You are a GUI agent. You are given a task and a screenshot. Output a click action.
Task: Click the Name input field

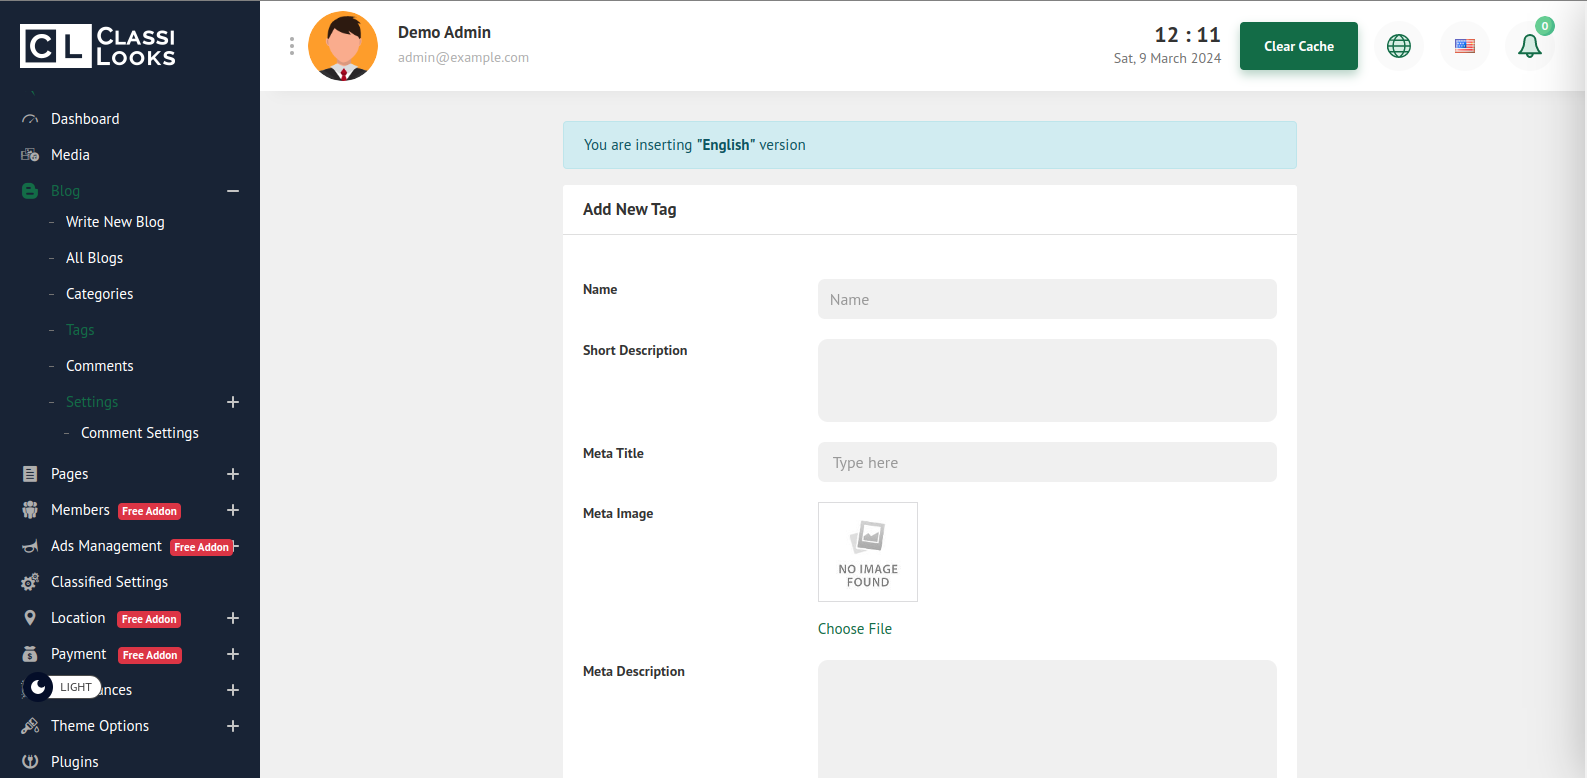(x=1046, y=299)
